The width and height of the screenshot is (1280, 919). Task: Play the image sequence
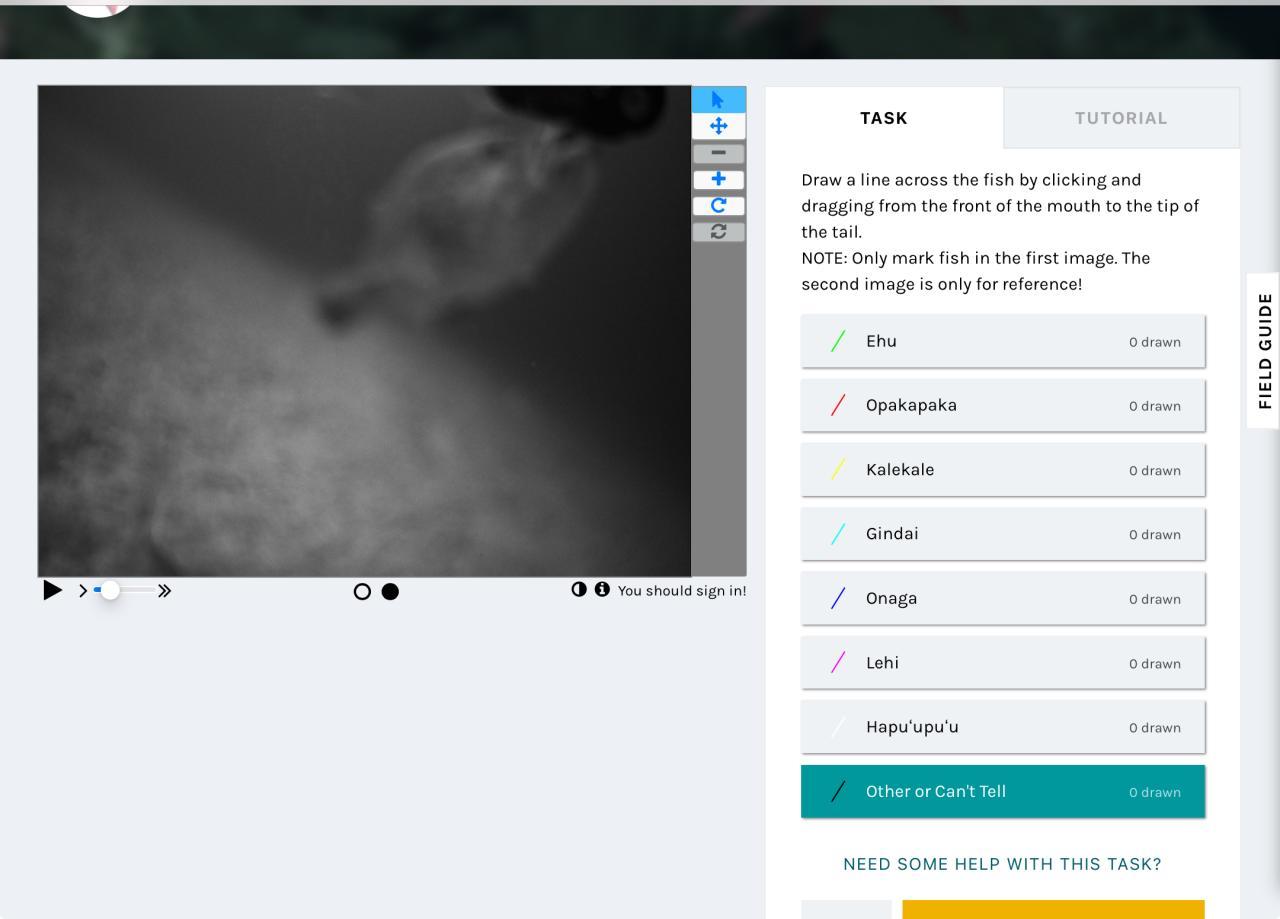tap(52, 591)
